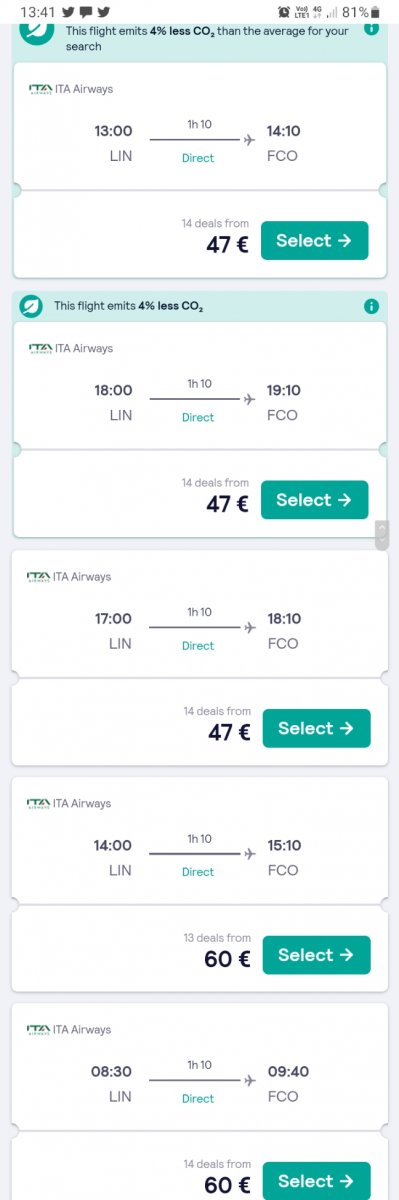Screen dimensions: 399x1200
Task: Tap the alarm icon in status bar
Action: [284, 12]
